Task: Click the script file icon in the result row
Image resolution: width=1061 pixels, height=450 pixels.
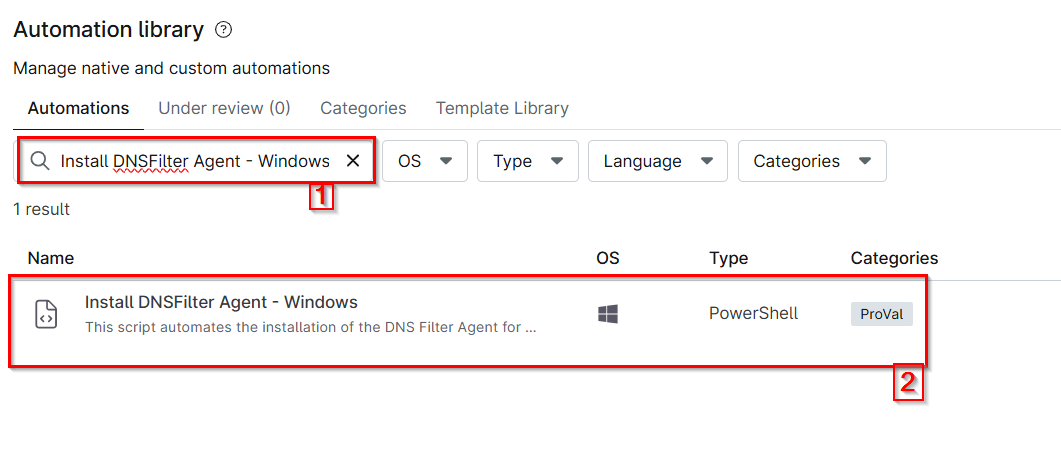Action: 46,314
